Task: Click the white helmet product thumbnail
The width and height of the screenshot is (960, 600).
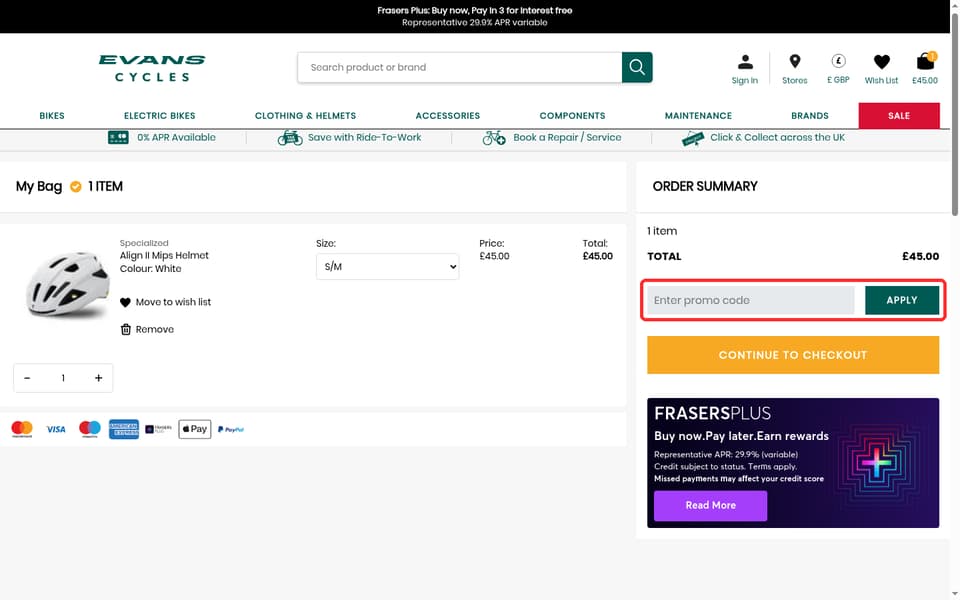Action: point(67,285)
